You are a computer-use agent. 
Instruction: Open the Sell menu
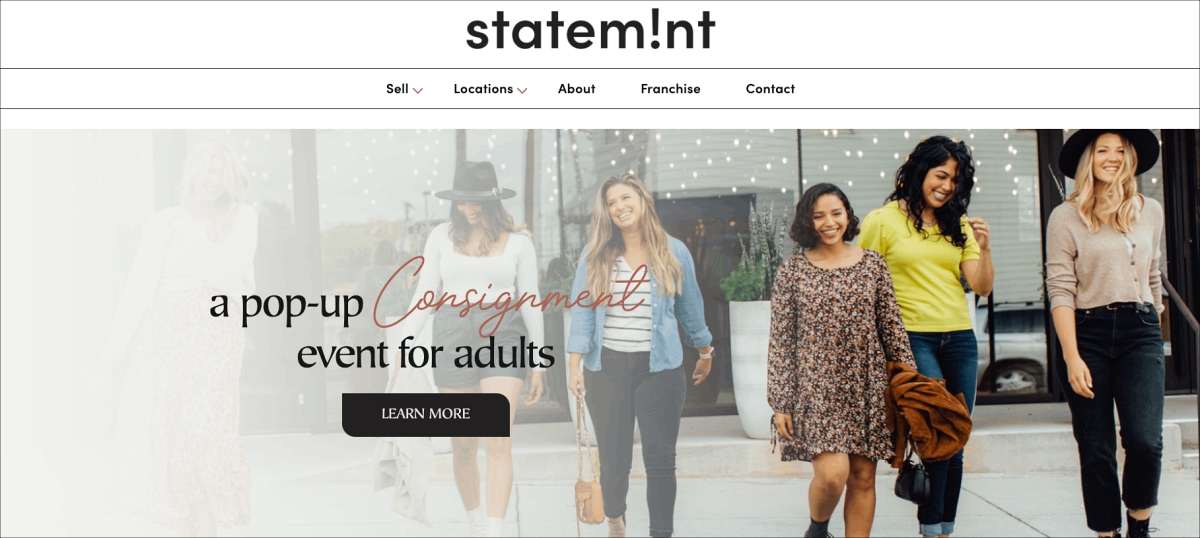397,89
